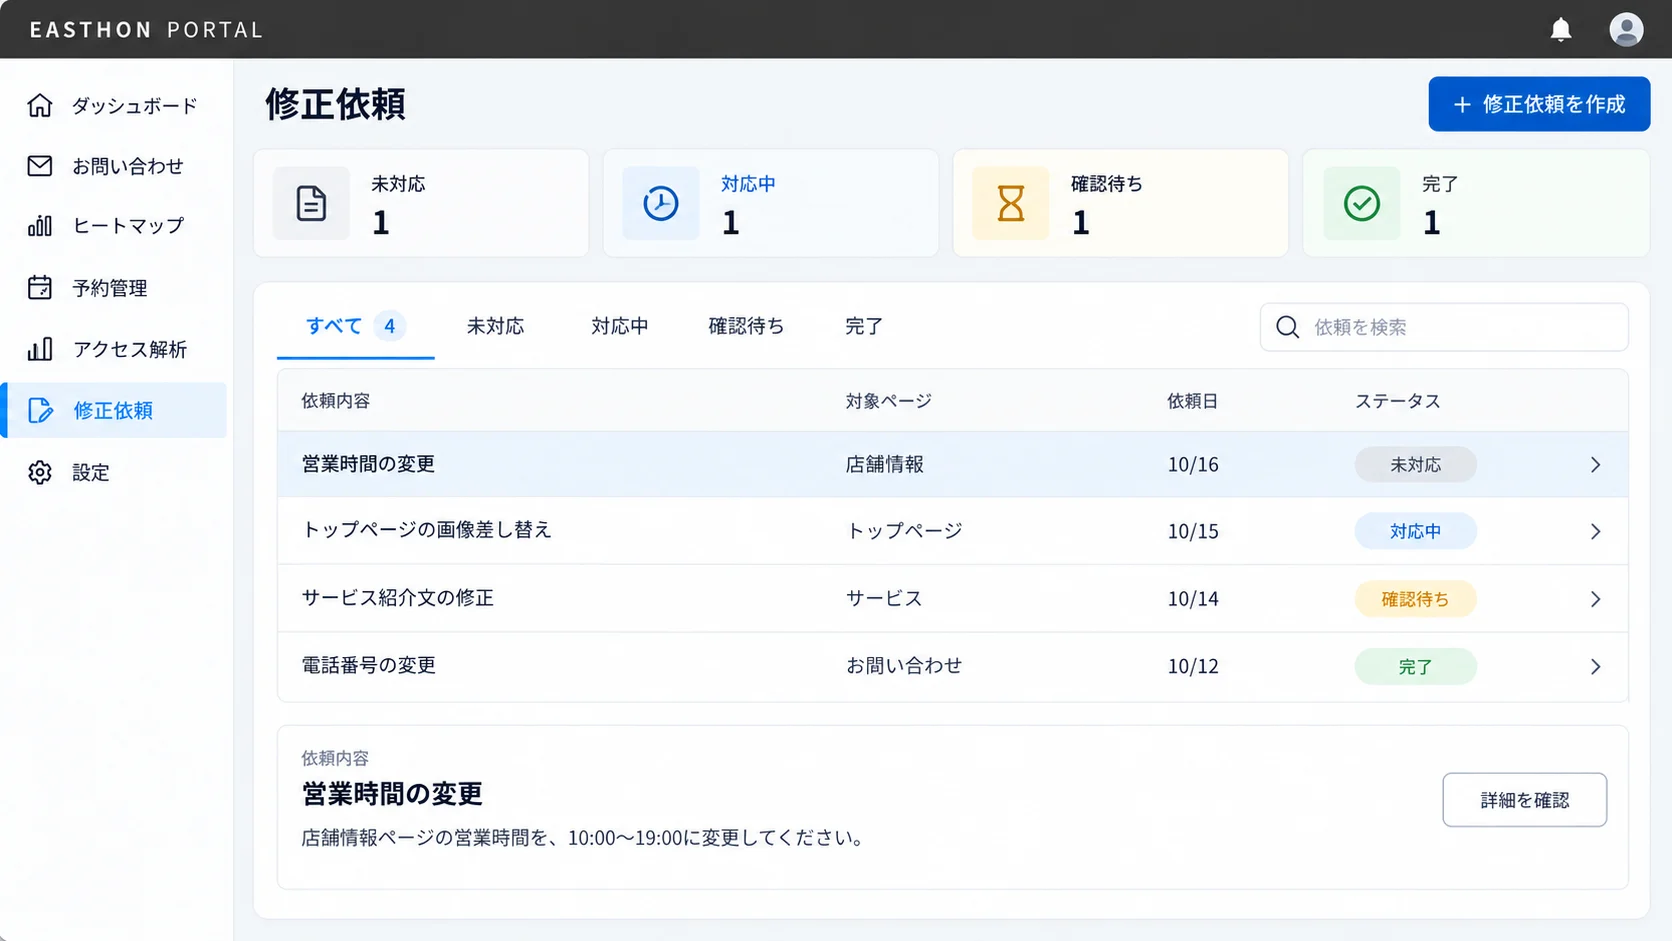Image resolution: width=1672 pixels, height=941 pixels.
Task: Click the 修正依頼を作成 button
Action: (1539, 104)
